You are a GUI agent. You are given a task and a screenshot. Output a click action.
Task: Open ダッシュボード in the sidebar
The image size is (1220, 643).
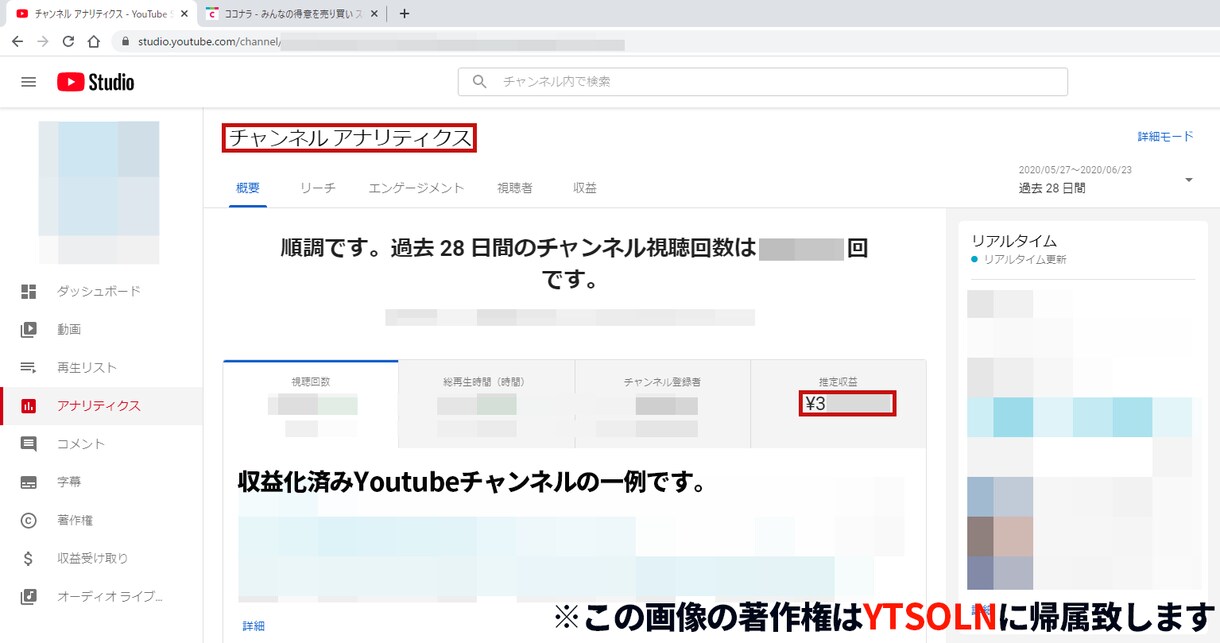coord(100,291)
